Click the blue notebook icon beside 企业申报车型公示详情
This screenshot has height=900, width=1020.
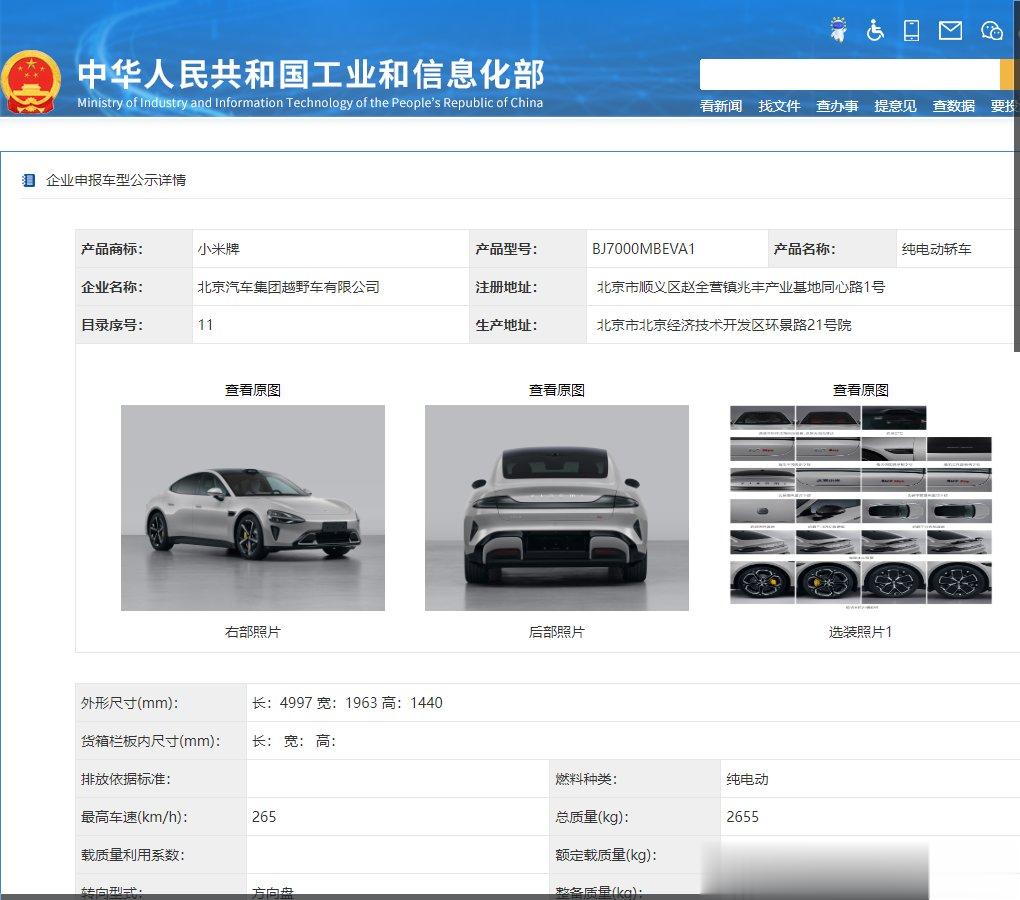click(x=29, y=180)
